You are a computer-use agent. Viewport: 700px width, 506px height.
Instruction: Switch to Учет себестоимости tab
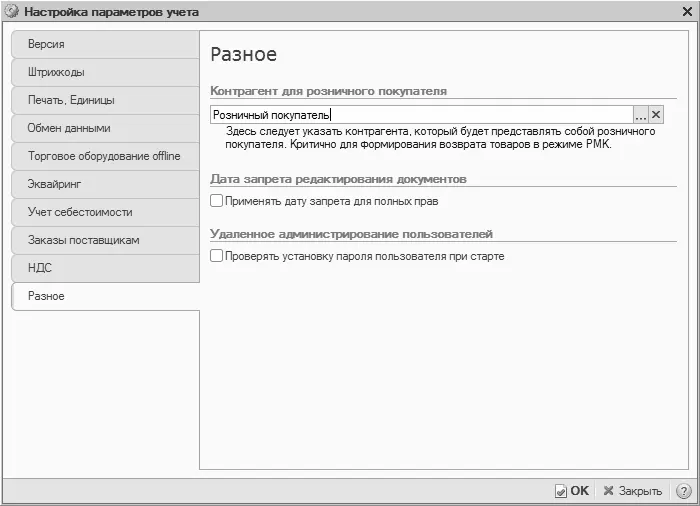pos(105,212)
